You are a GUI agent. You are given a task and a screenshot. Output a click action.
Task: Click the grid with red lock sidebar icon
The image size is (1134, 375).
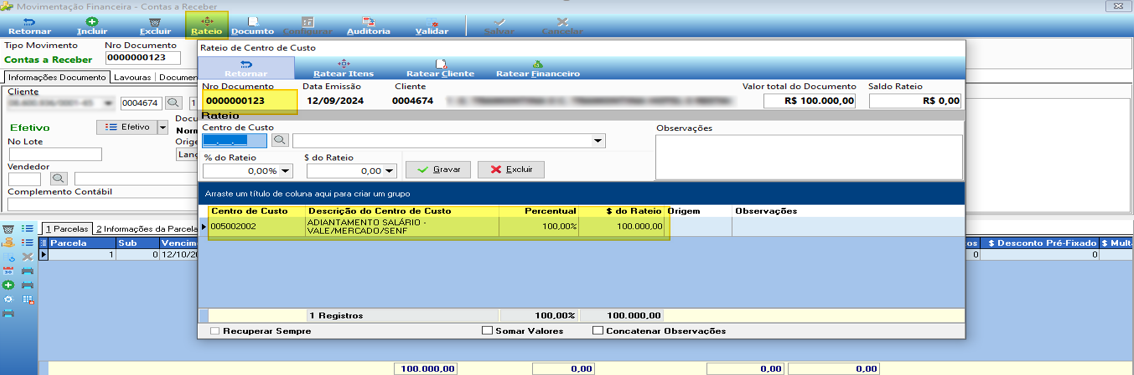click(x=28, y=299)
